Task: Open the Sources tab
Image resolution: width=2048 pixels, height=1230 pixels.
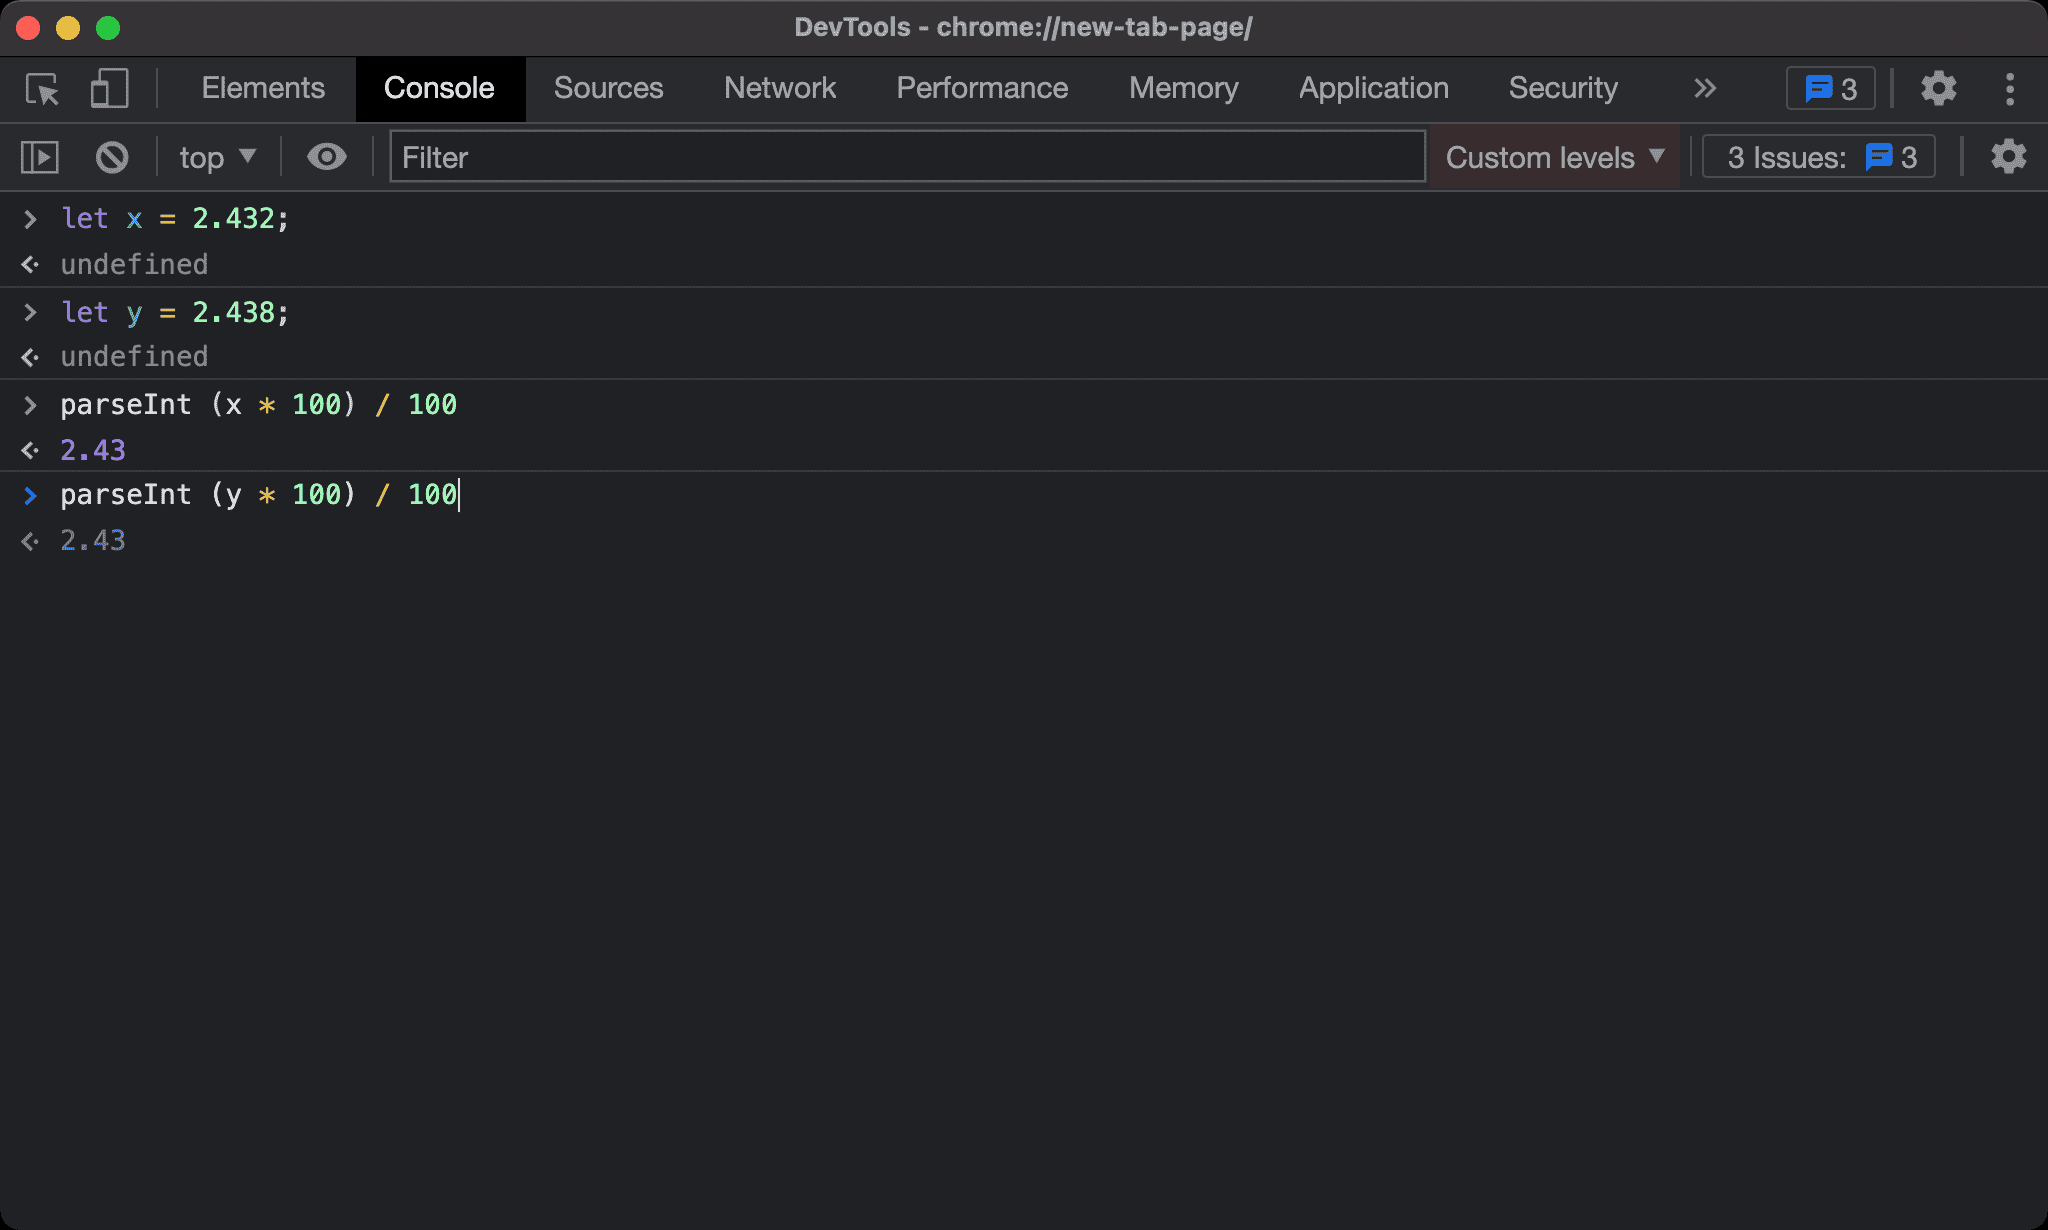Action: (x=608, y=89)
